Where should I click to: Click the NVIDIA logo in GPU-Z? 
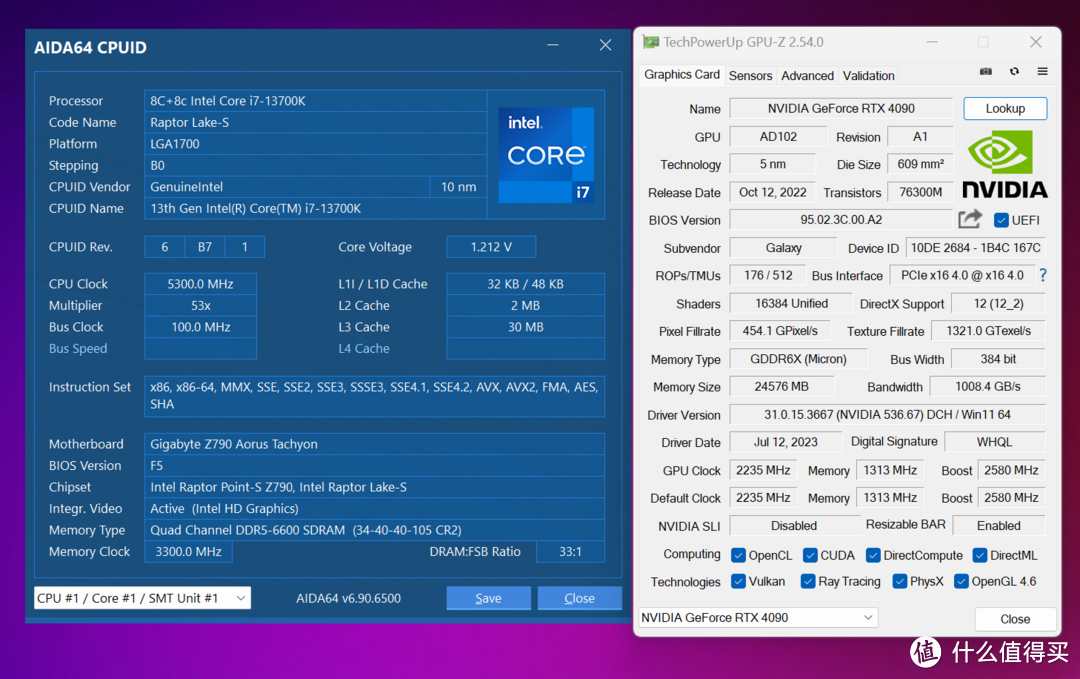click(x=1005, y=165)
